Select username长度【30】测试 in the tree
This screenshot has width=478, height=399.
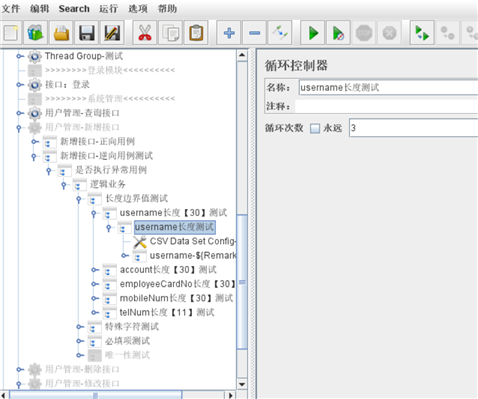173,213
